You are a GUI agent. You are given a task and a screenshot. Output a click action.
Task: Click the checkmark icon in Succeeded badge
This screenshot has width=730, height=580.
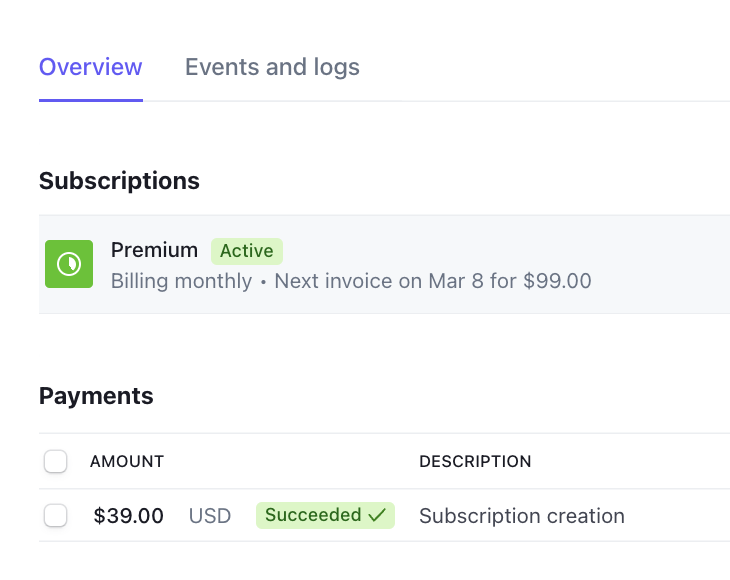[x=377, y=516]
